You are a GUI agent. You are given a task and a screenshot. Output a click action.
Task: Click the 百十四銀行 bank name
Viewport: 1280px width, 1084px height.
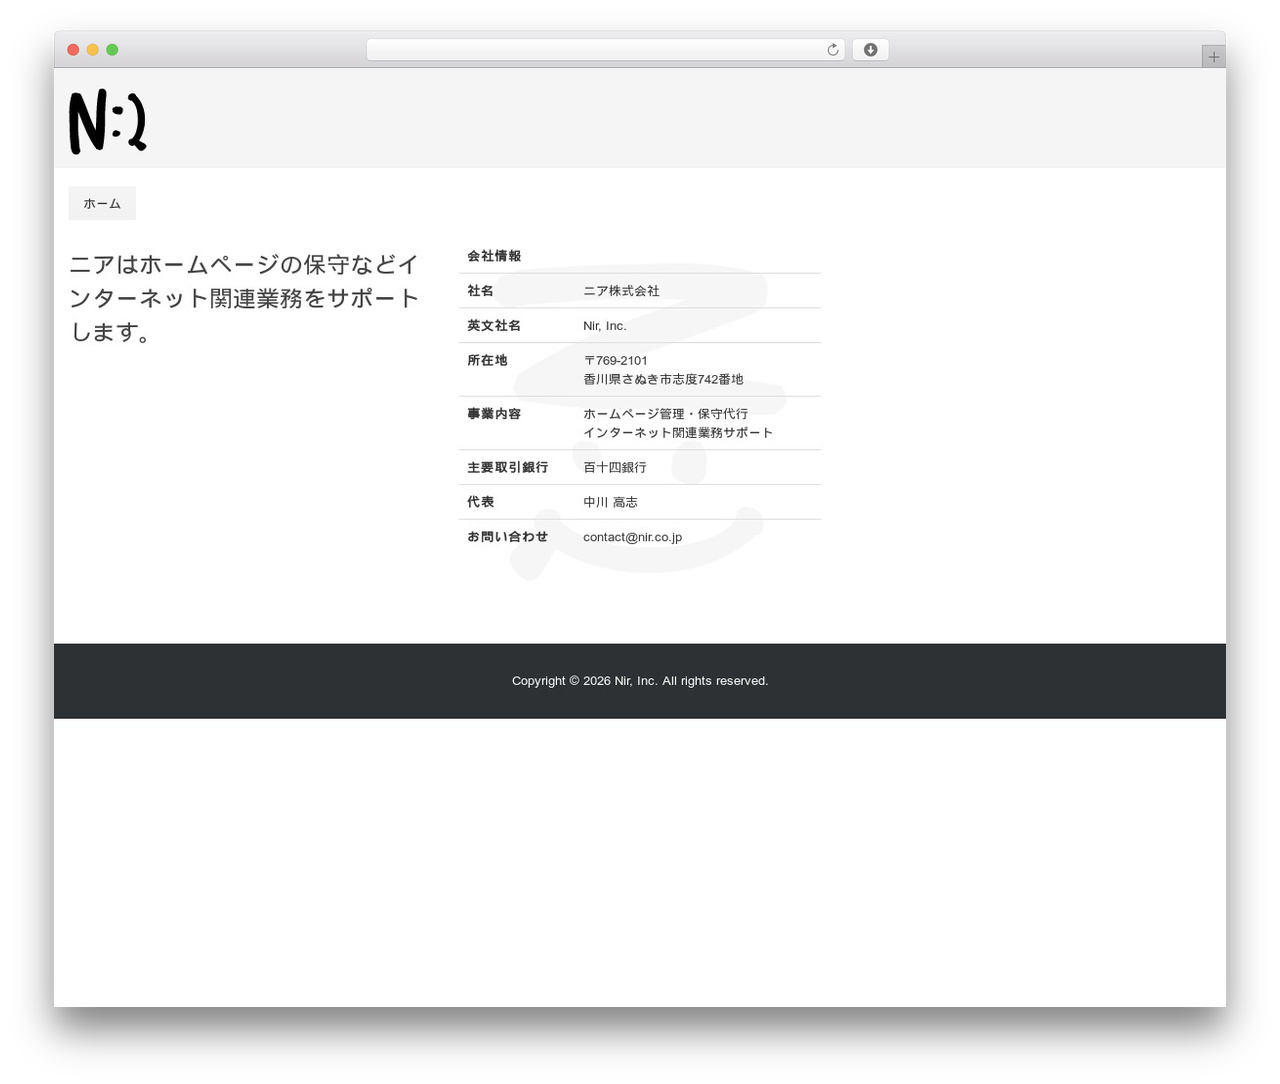615,467
